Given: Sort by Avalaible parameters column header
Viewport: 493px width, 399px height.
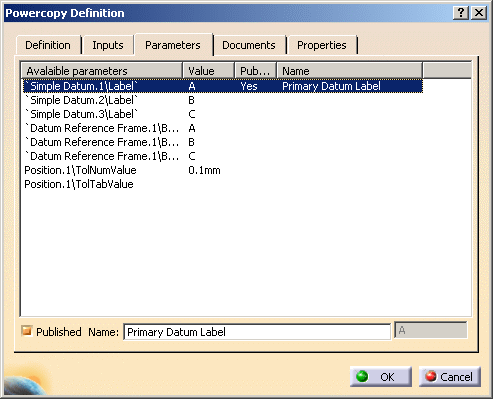Looking at the screenshot, I should click(x=102, y=71).
